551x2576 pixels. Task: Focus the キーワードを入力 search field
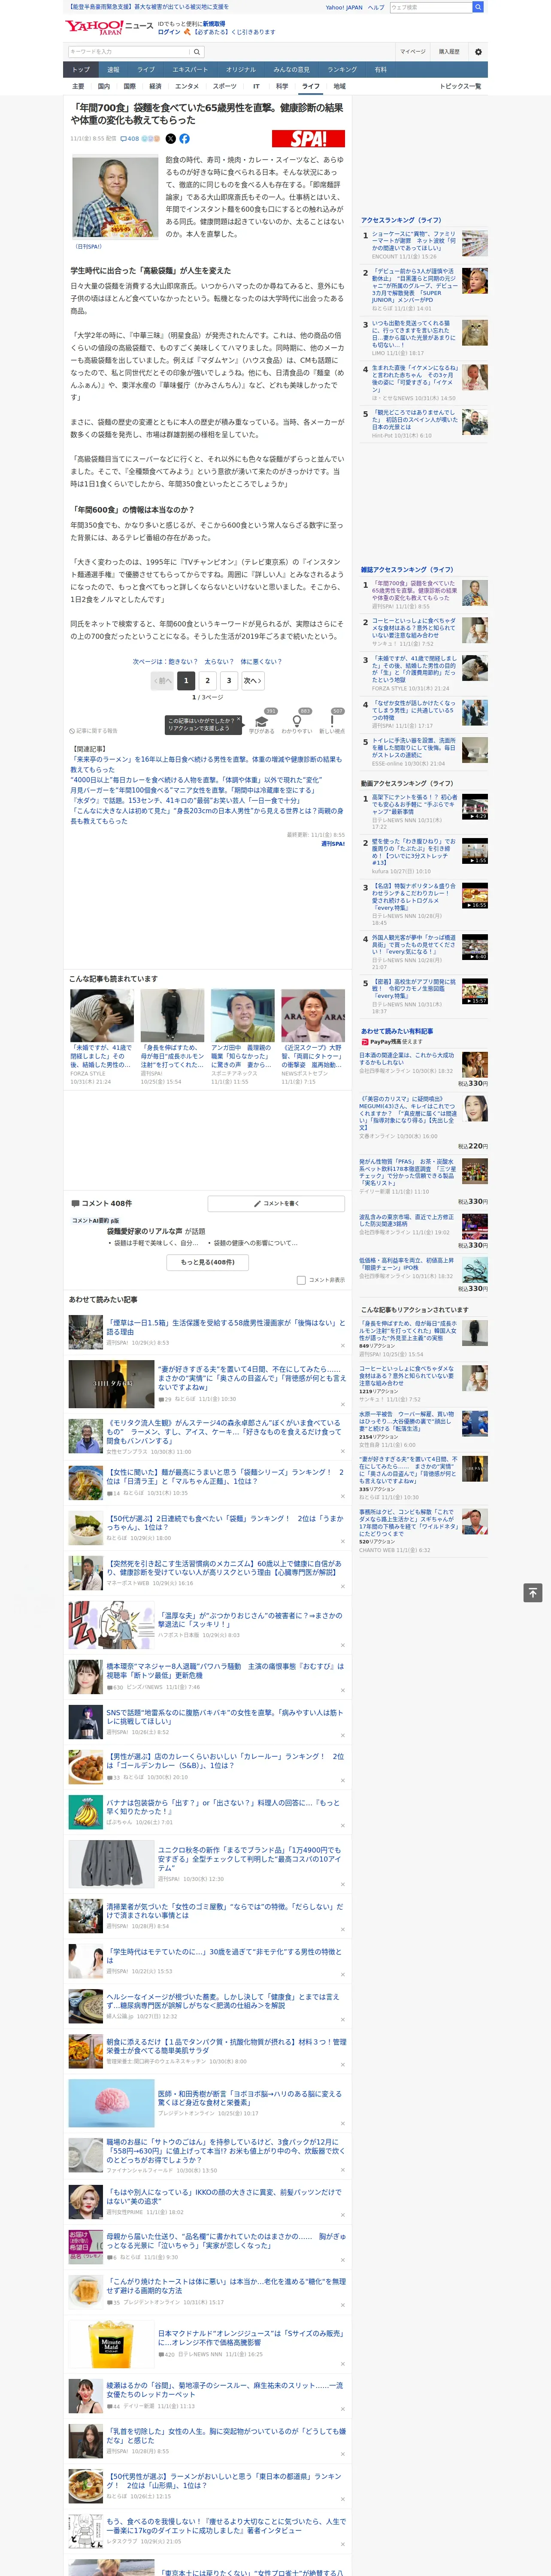[129, 52]
